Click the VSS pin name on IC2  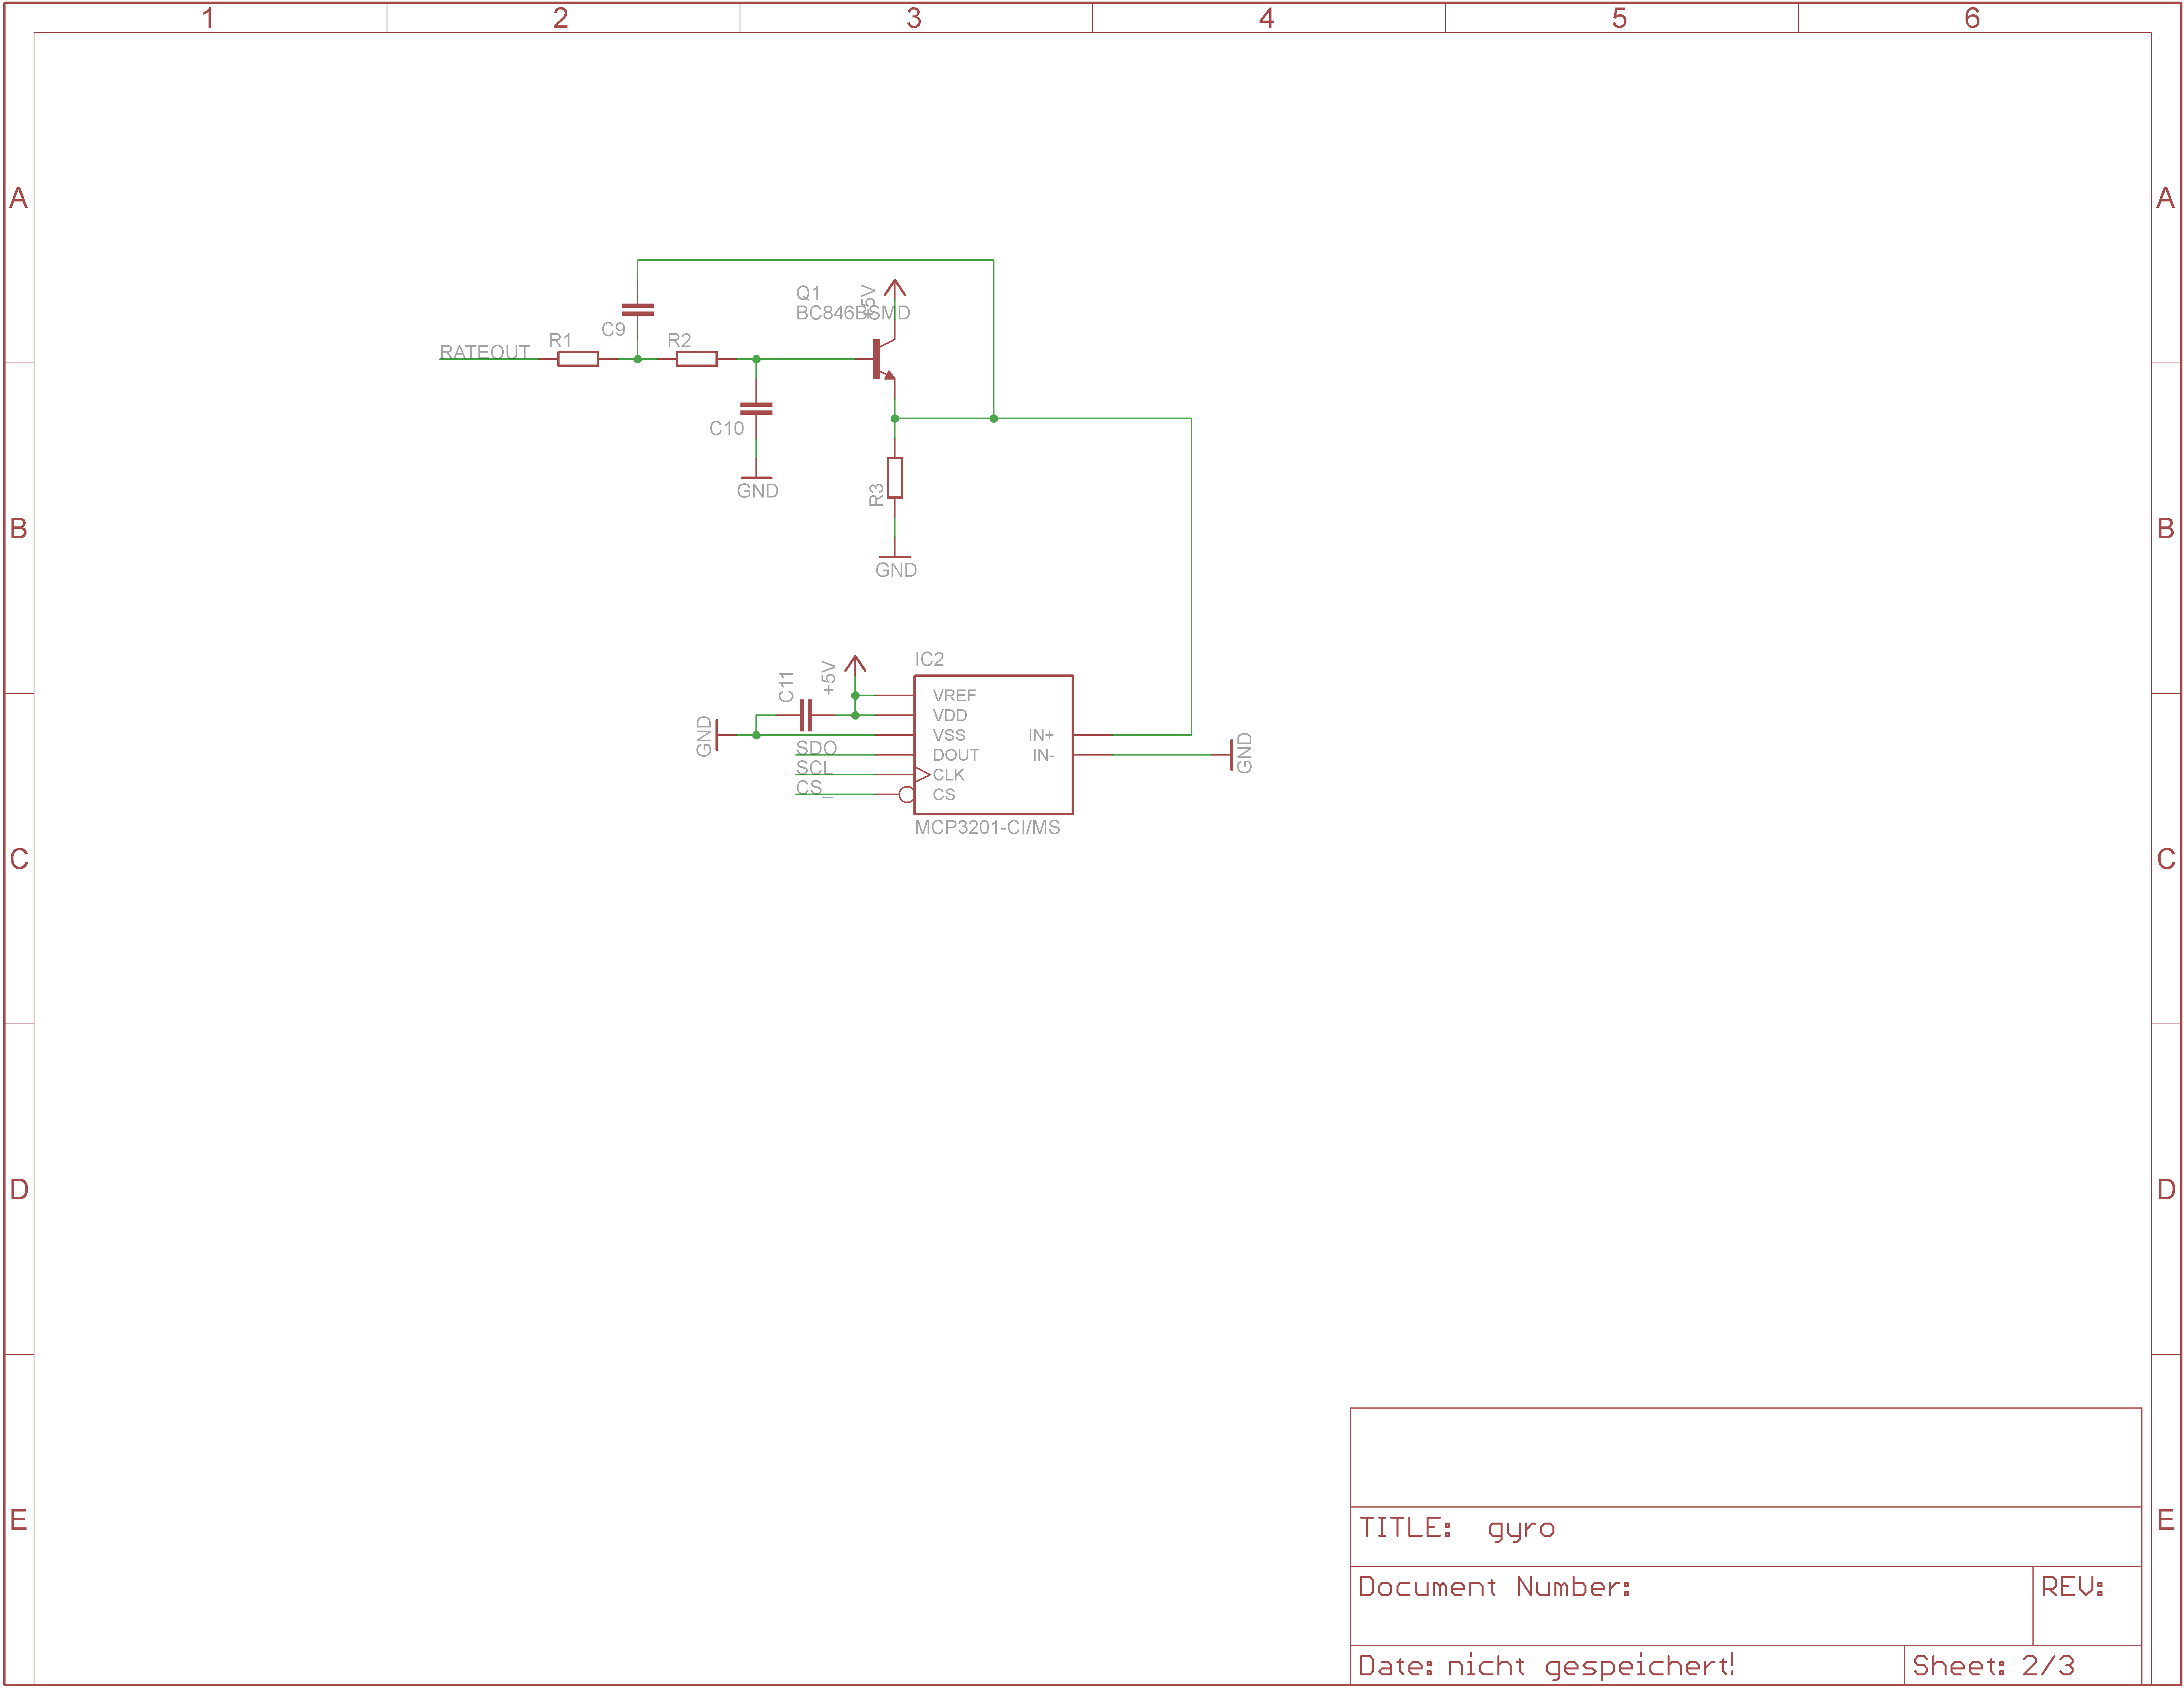949,735
